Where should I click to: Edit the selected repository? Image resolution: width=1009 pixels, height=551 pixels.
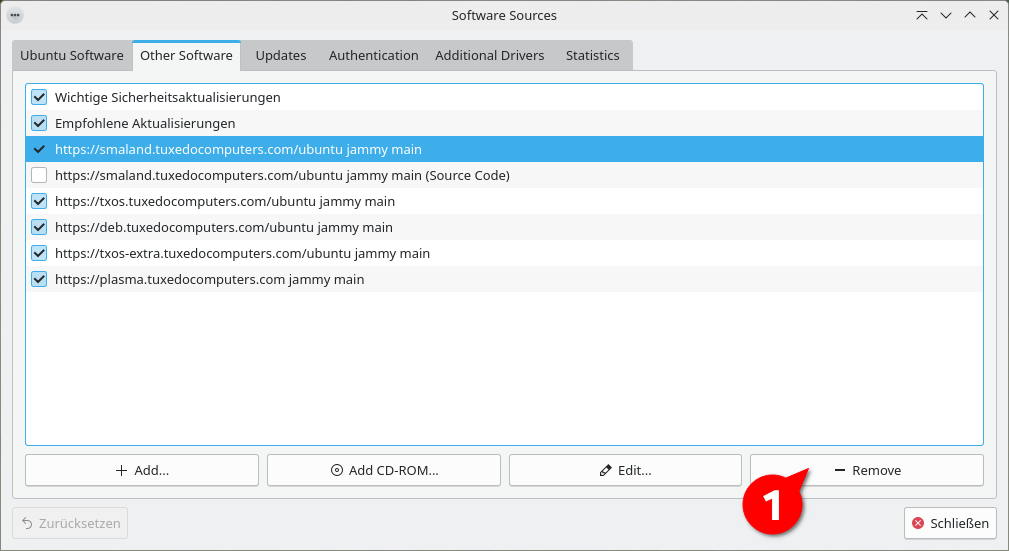point(625,471)
